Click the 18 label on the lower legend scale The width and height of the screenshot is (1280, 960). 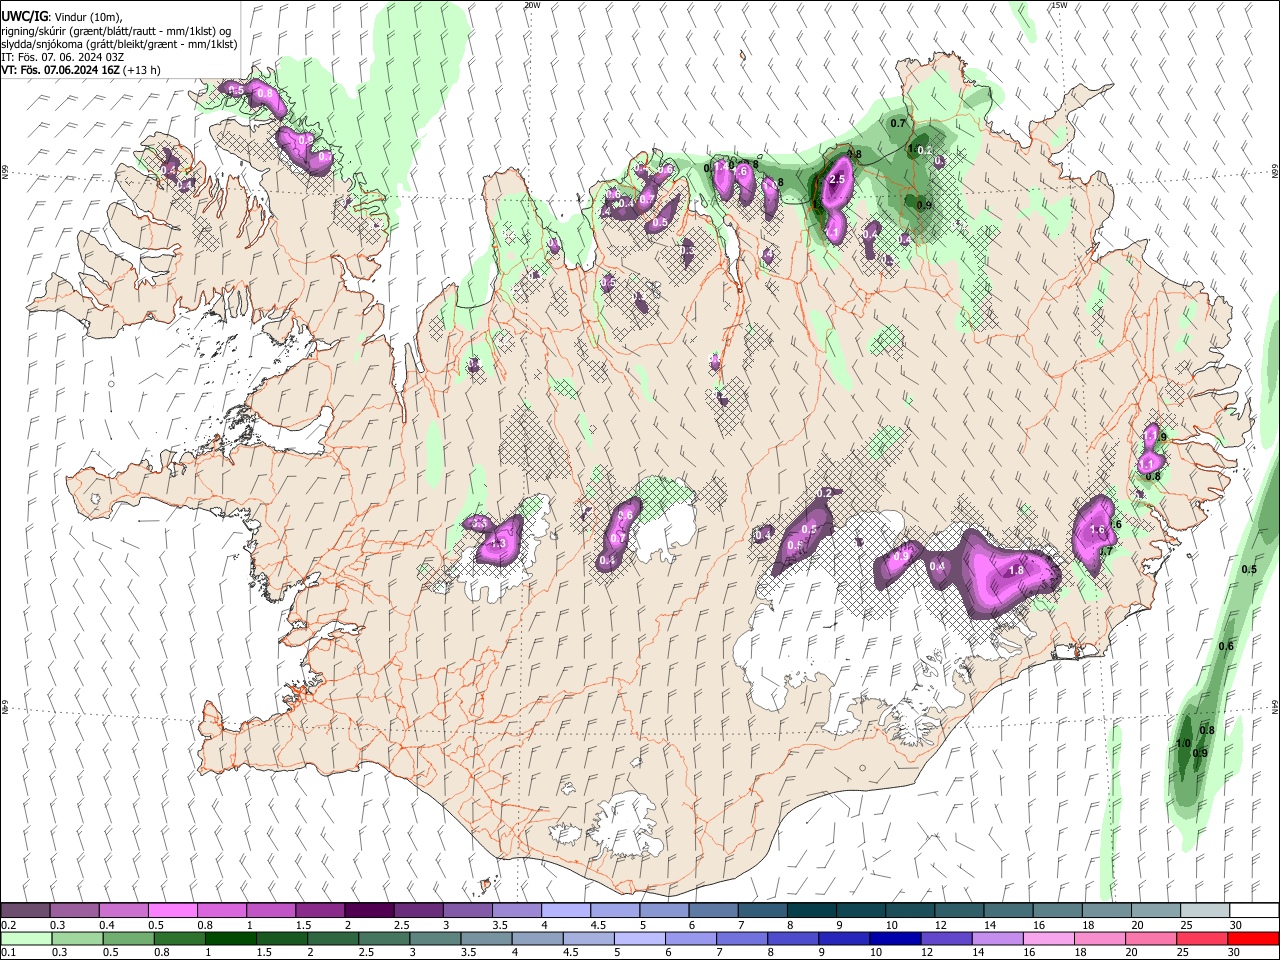1081,952
